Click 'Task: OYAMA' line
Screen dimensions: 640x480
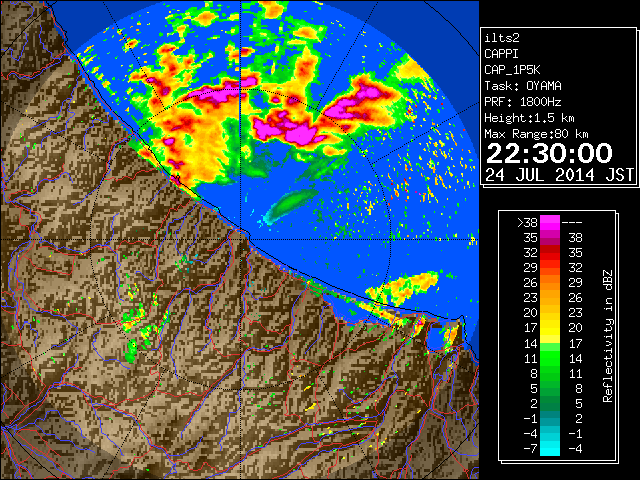click(523, 86)
